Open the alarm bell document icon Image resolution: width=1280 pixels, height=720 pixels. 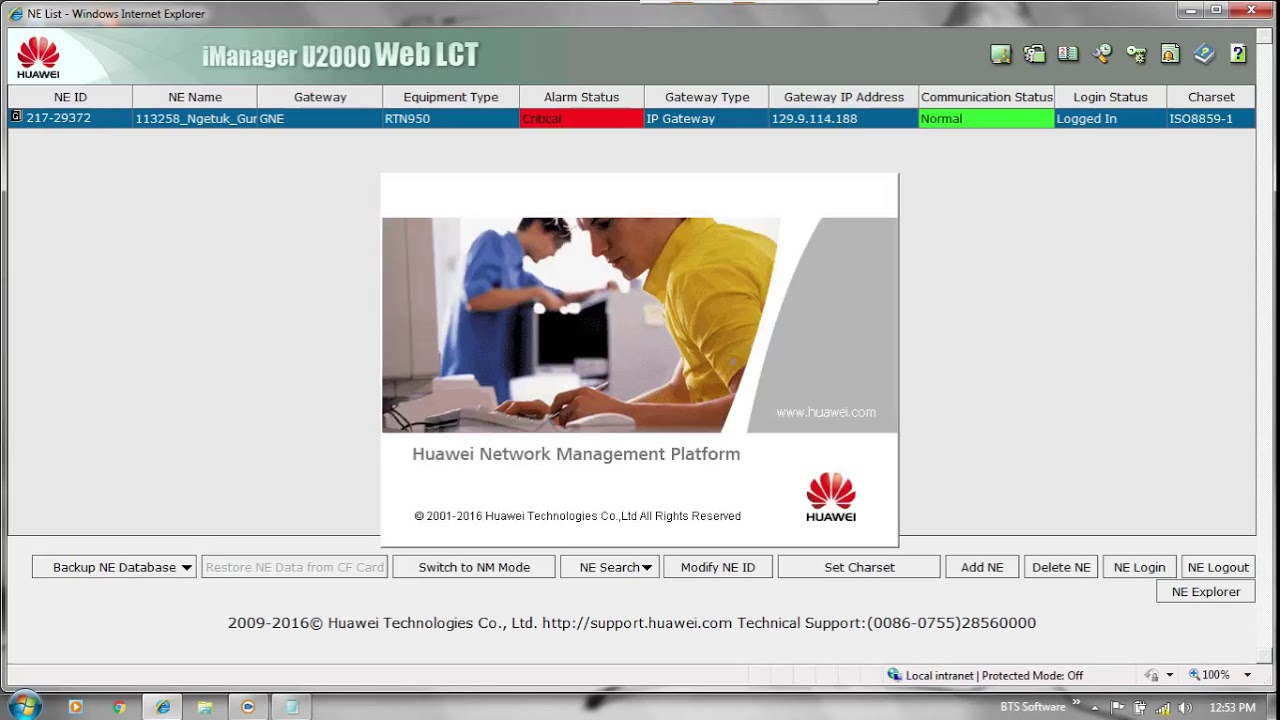[x=1170, y=54]
